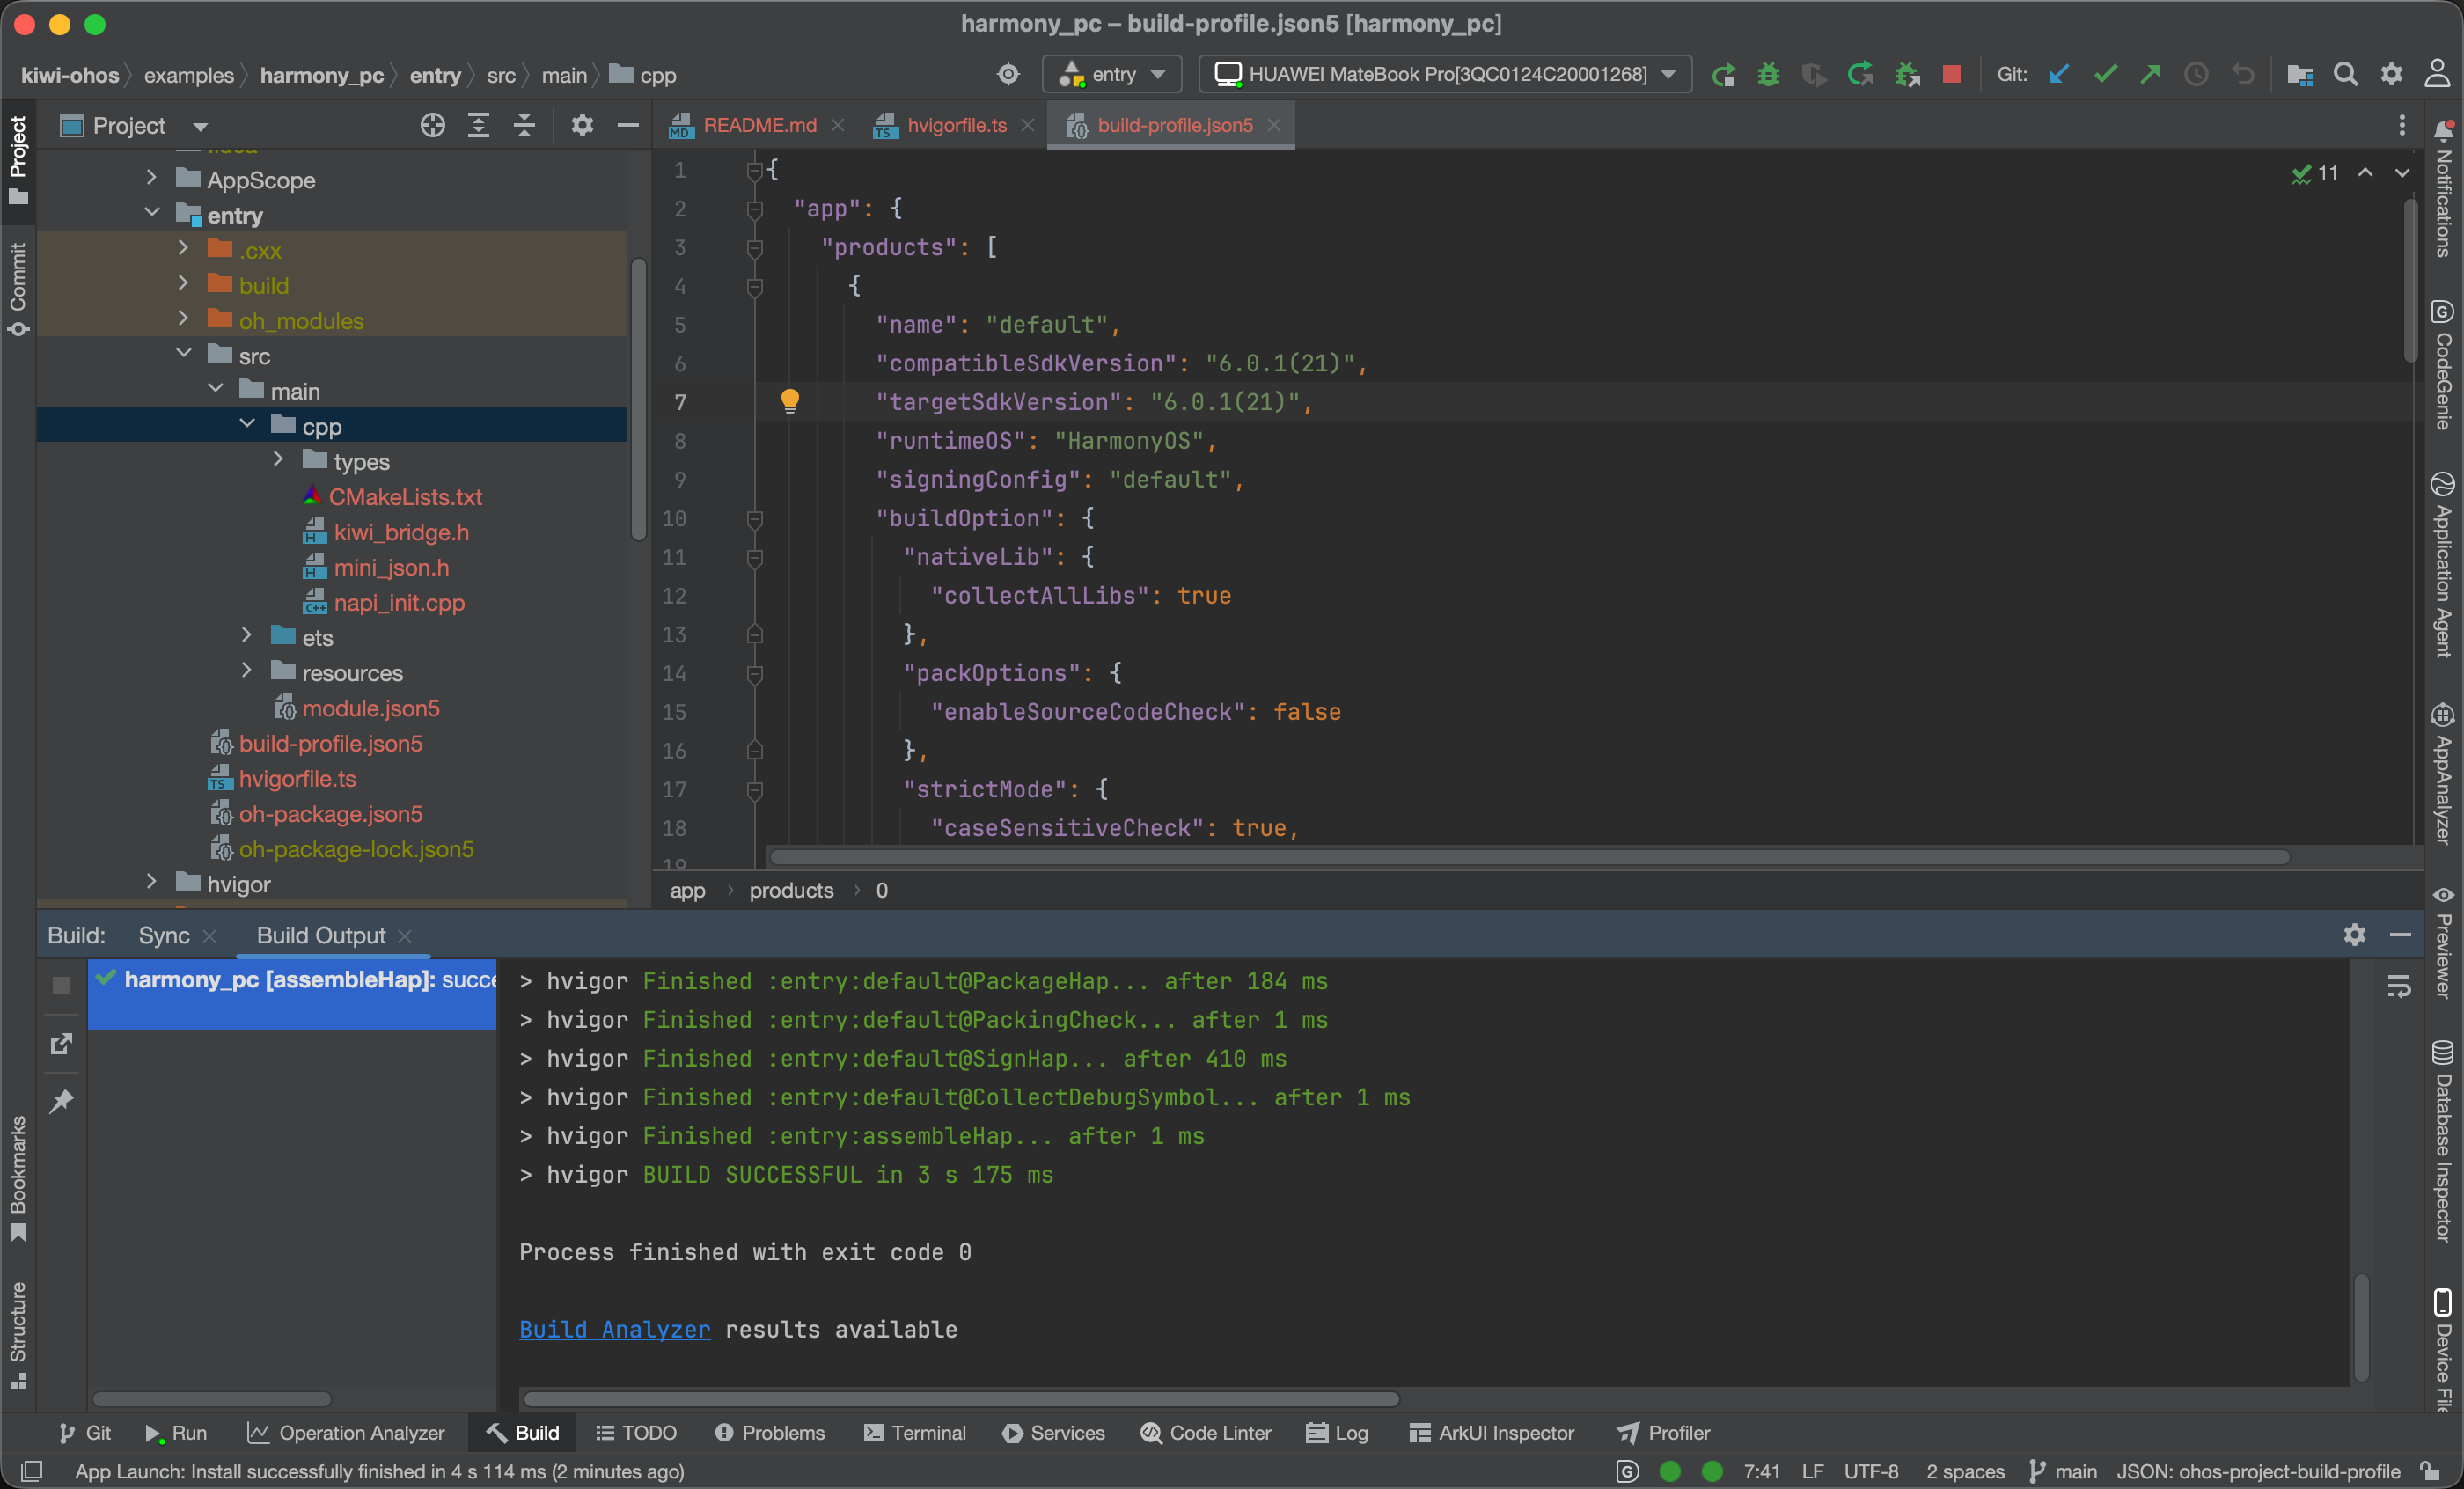Click the editor horizontal scrollbar
Viewport: 2464px width, 1489px height.
(x=1530, y=857)
